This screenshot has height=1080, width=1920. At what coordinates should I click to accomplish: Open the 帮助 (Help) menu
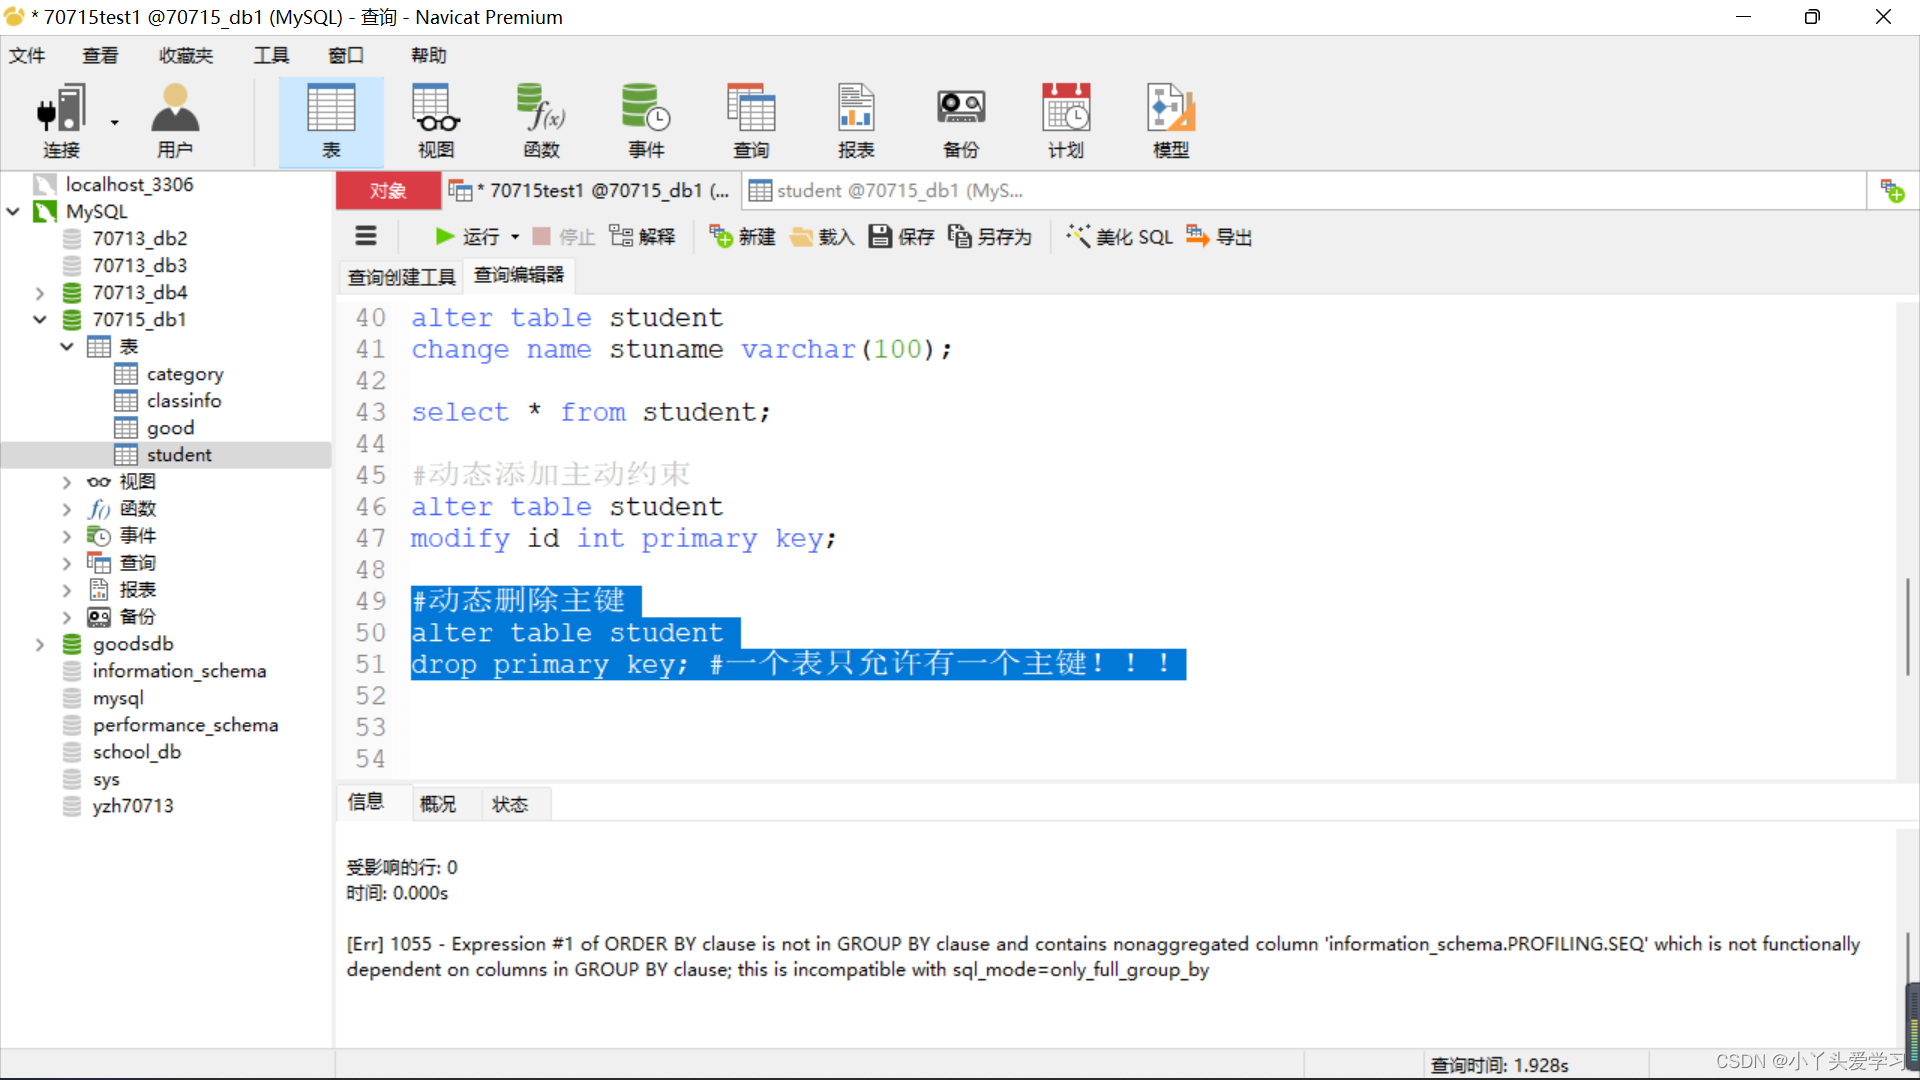click(x=429, y=55)
